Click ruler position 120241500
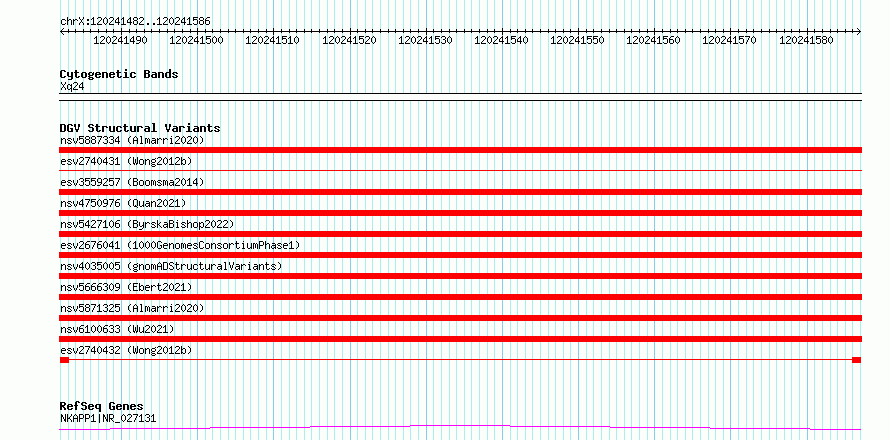 coord(196,41)
